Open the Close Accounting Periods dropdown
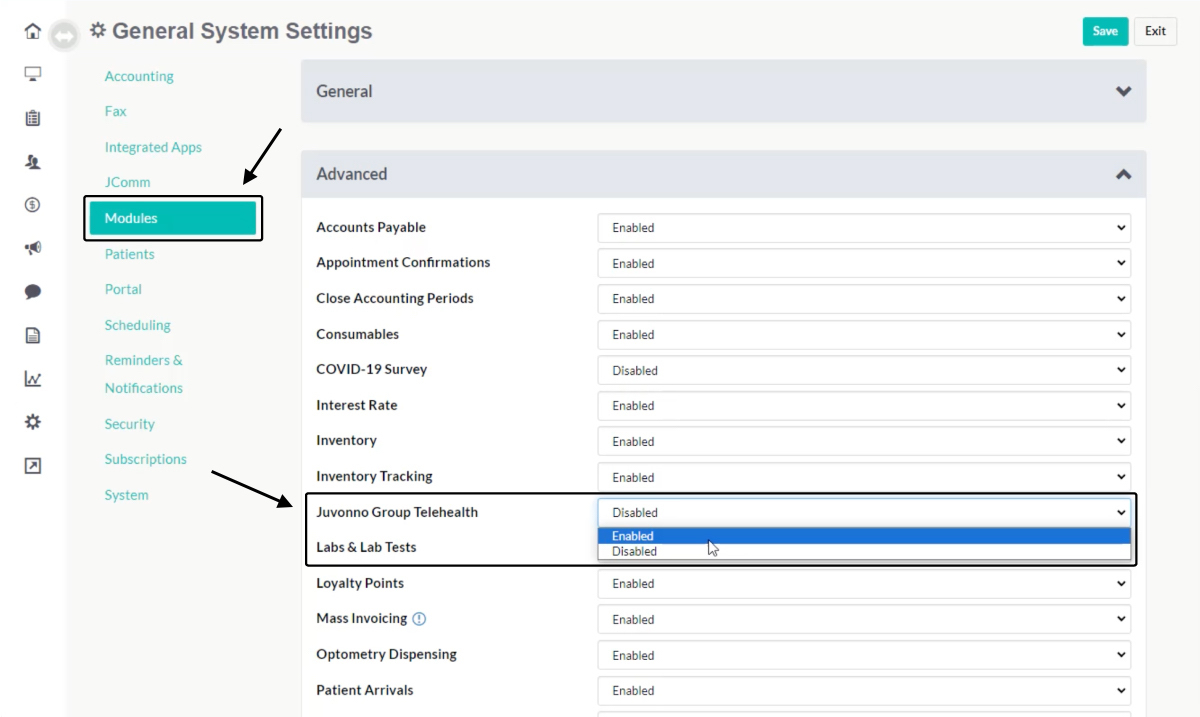This screenshot has width=1200, height=717. tap(864, 299)
